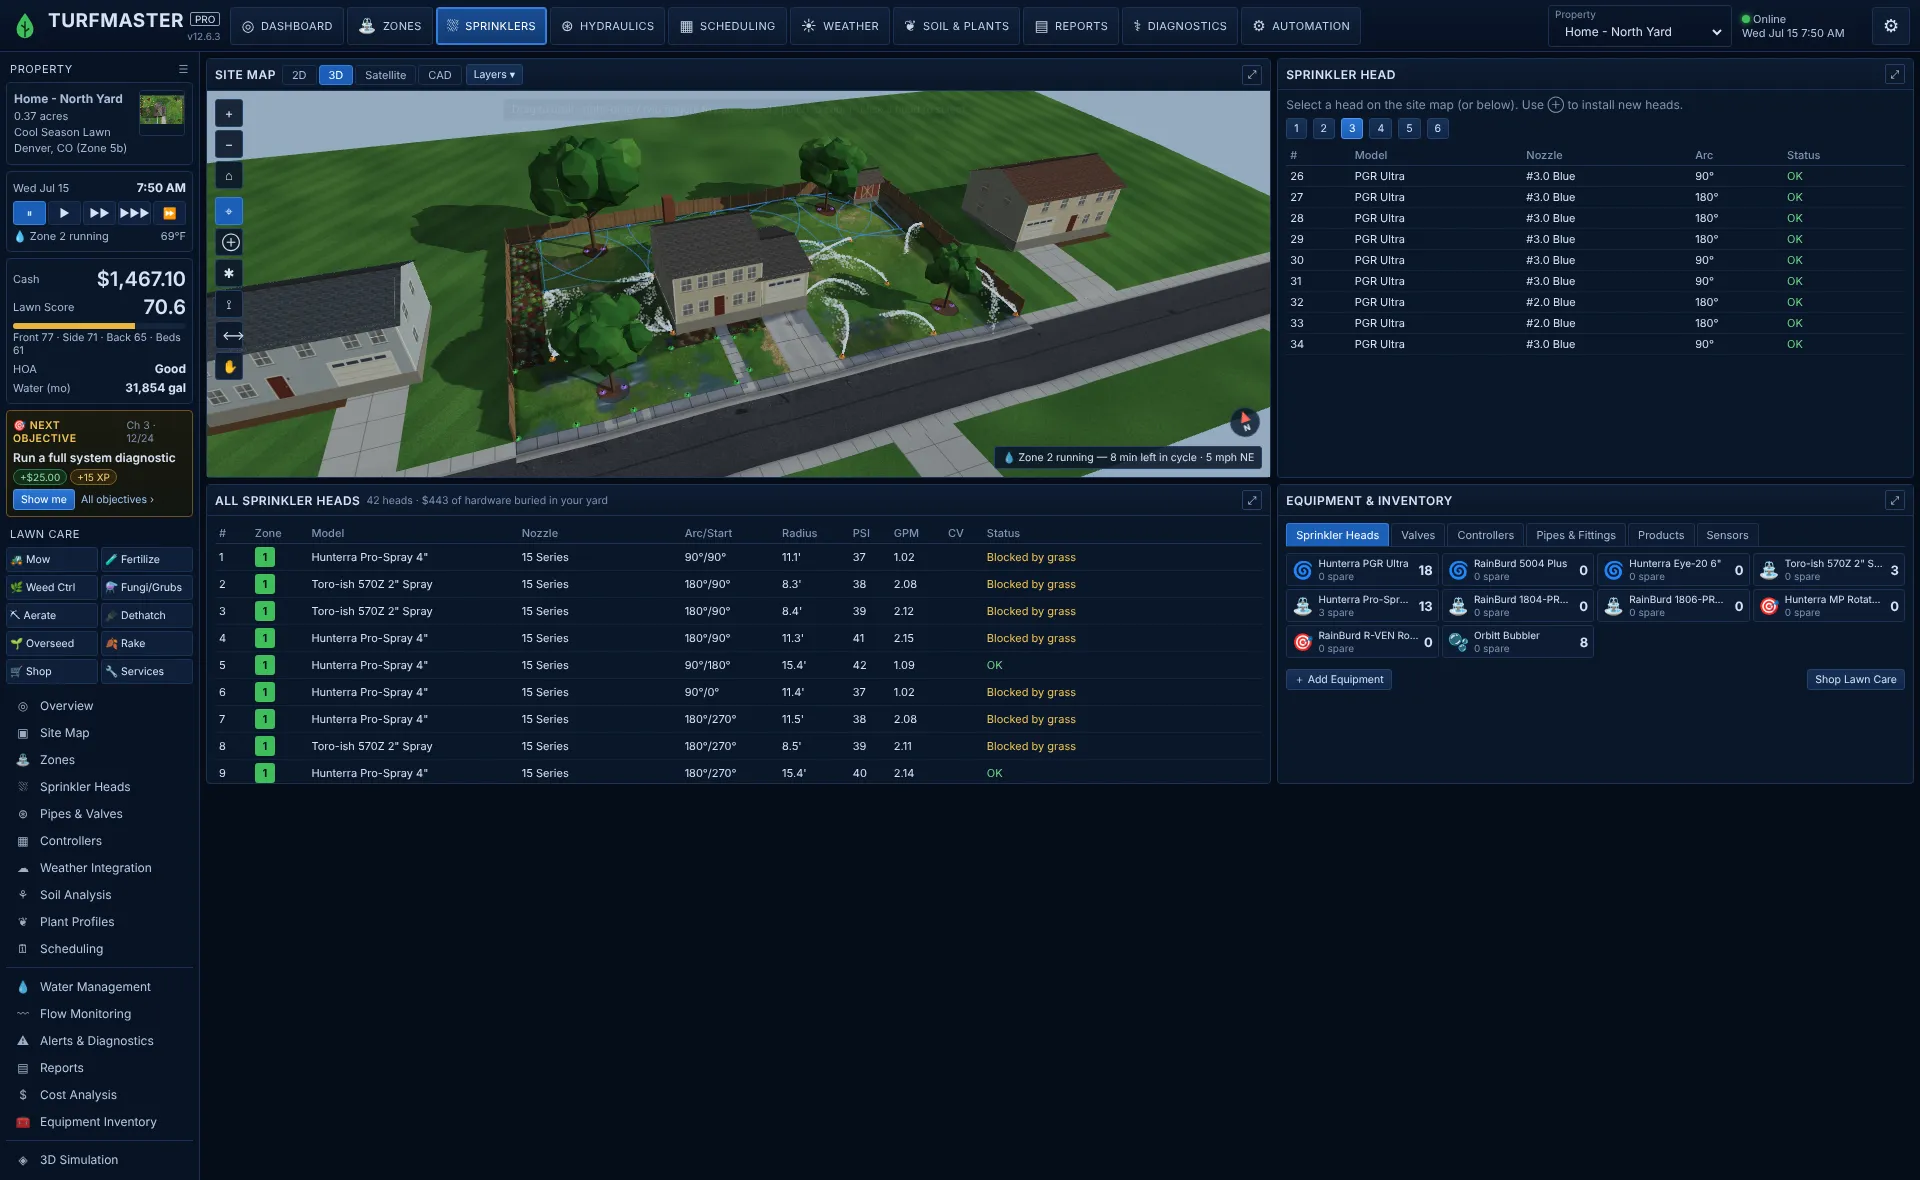Select zone 6 chip in Sprinkler Head panel
Screen dimensions: 1920x1180
coord(1437,128)
